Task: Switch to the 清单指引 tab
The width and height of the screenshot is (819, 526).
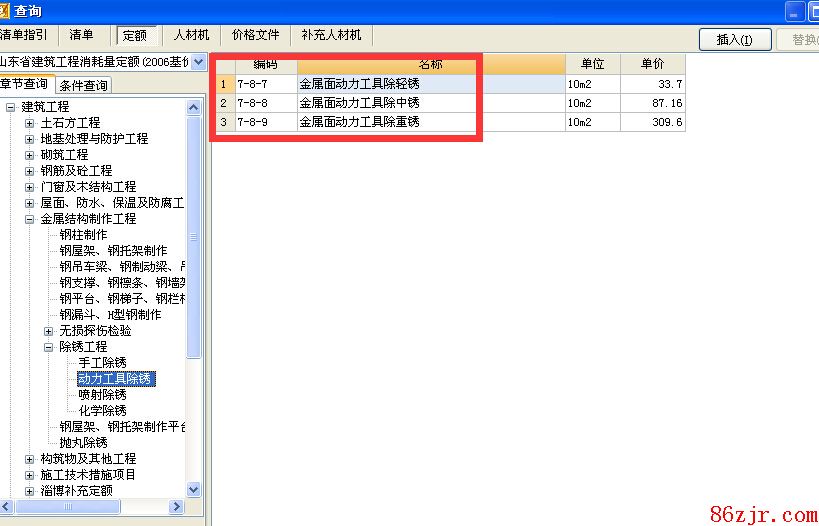Action: pos(24,35)
